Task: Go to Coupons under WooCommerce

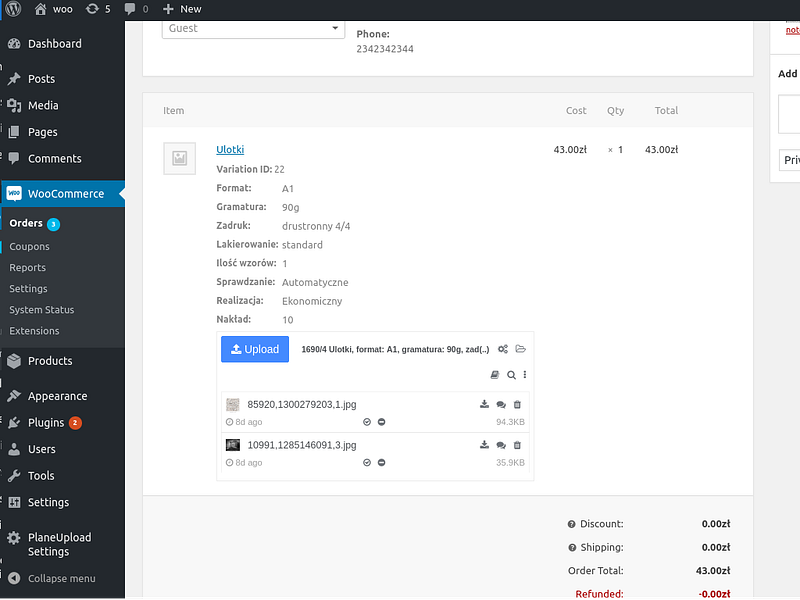Action: pyautogui.click(x=29, y=246)
